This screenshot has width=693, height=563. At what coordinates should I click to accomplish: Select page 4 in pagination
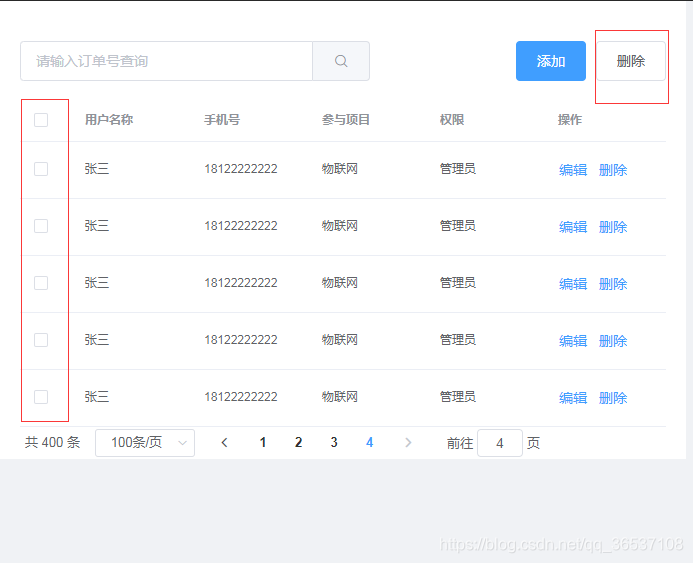coord(369,442)
